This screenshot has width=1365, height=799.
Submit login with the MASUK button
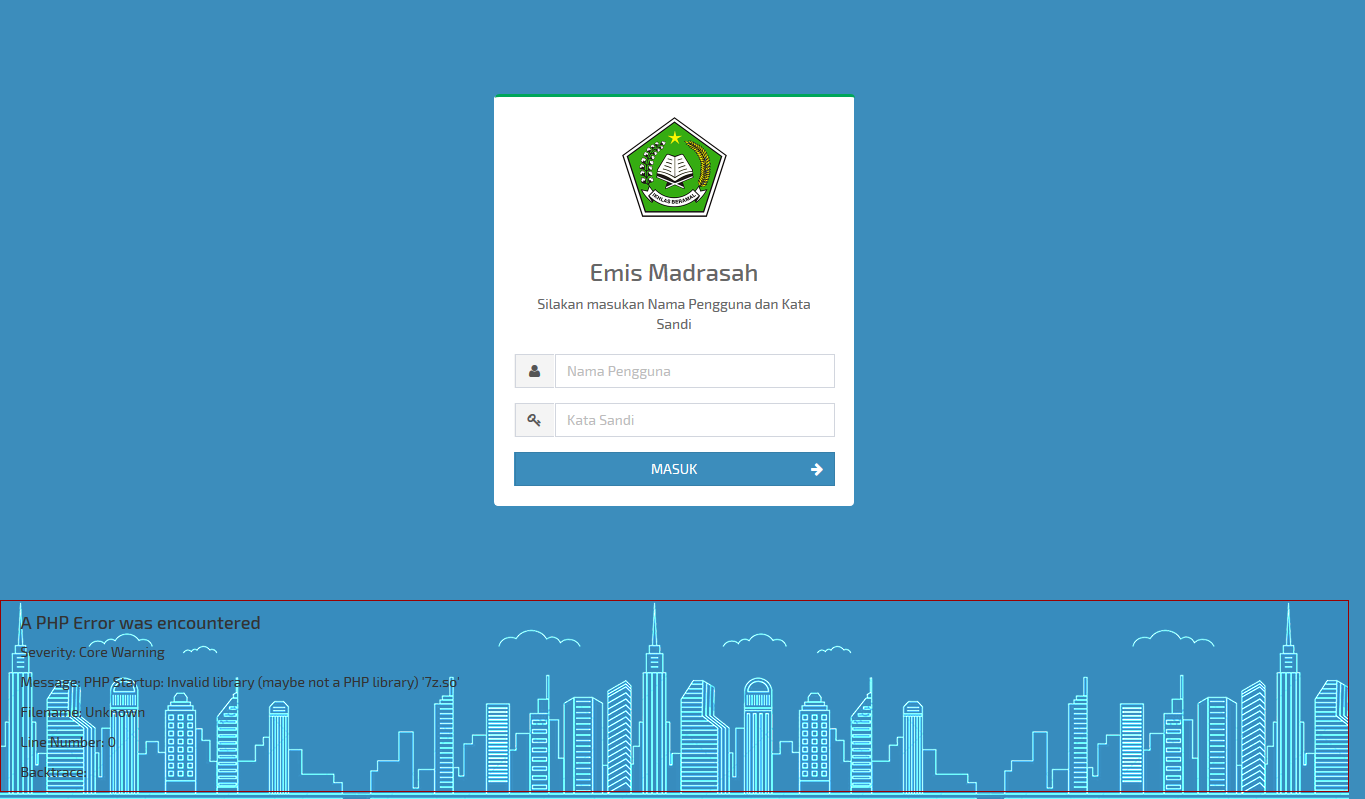tap(674, 469)
